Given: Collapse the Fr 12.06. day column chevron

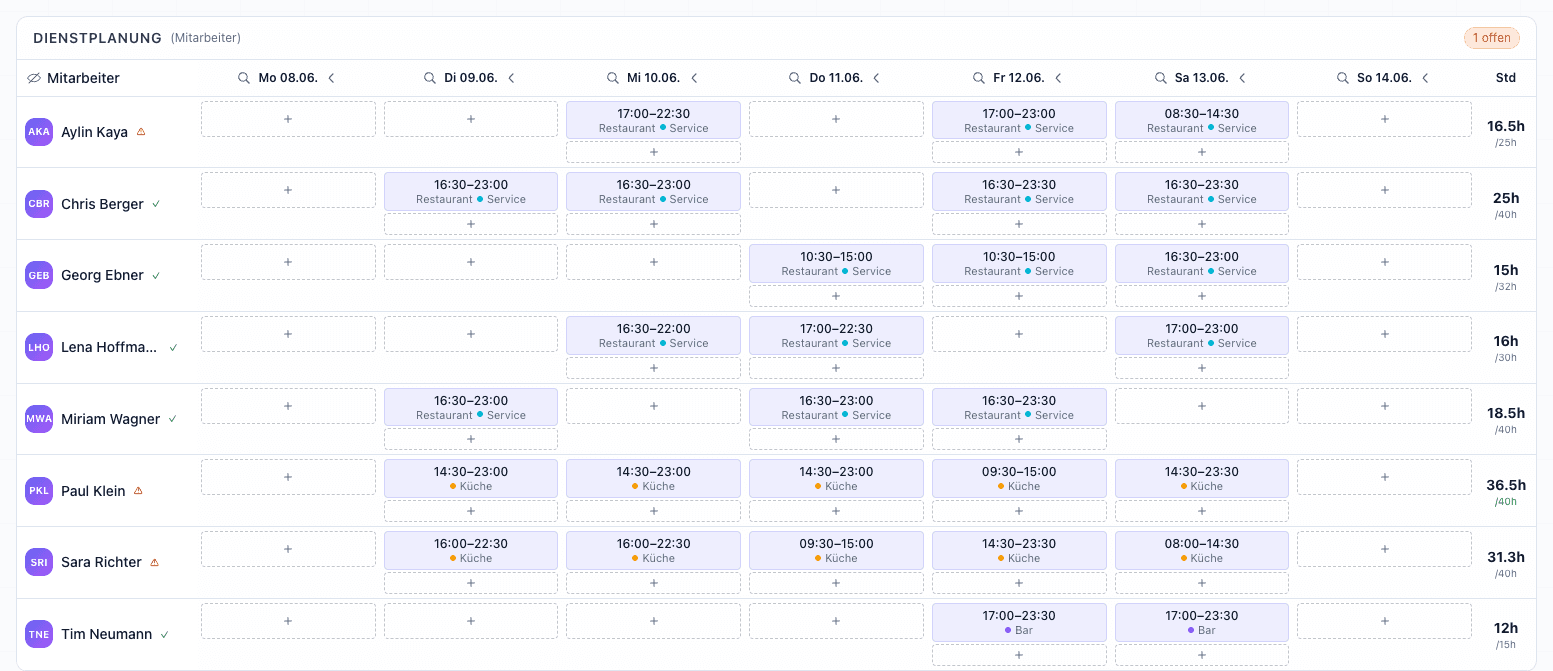Looking at the screenshot, I should tap(1058, 78).
